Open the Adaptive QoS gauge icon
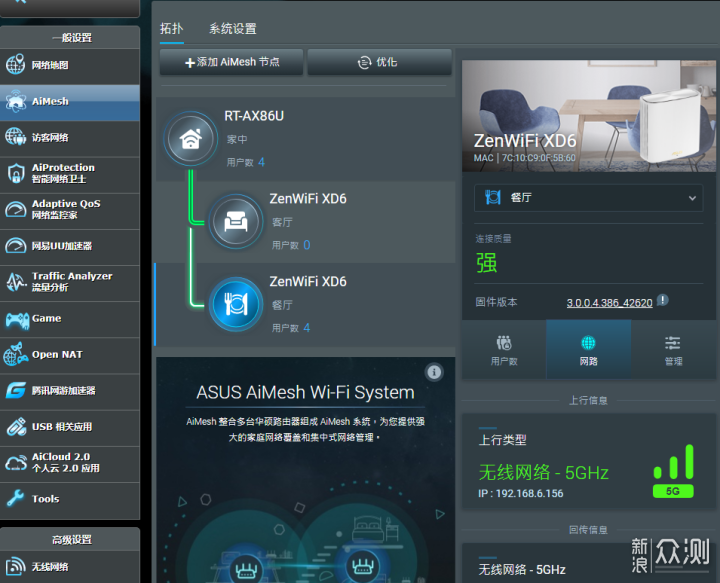Viewport: 720px width, 583px height. point(16,210)
